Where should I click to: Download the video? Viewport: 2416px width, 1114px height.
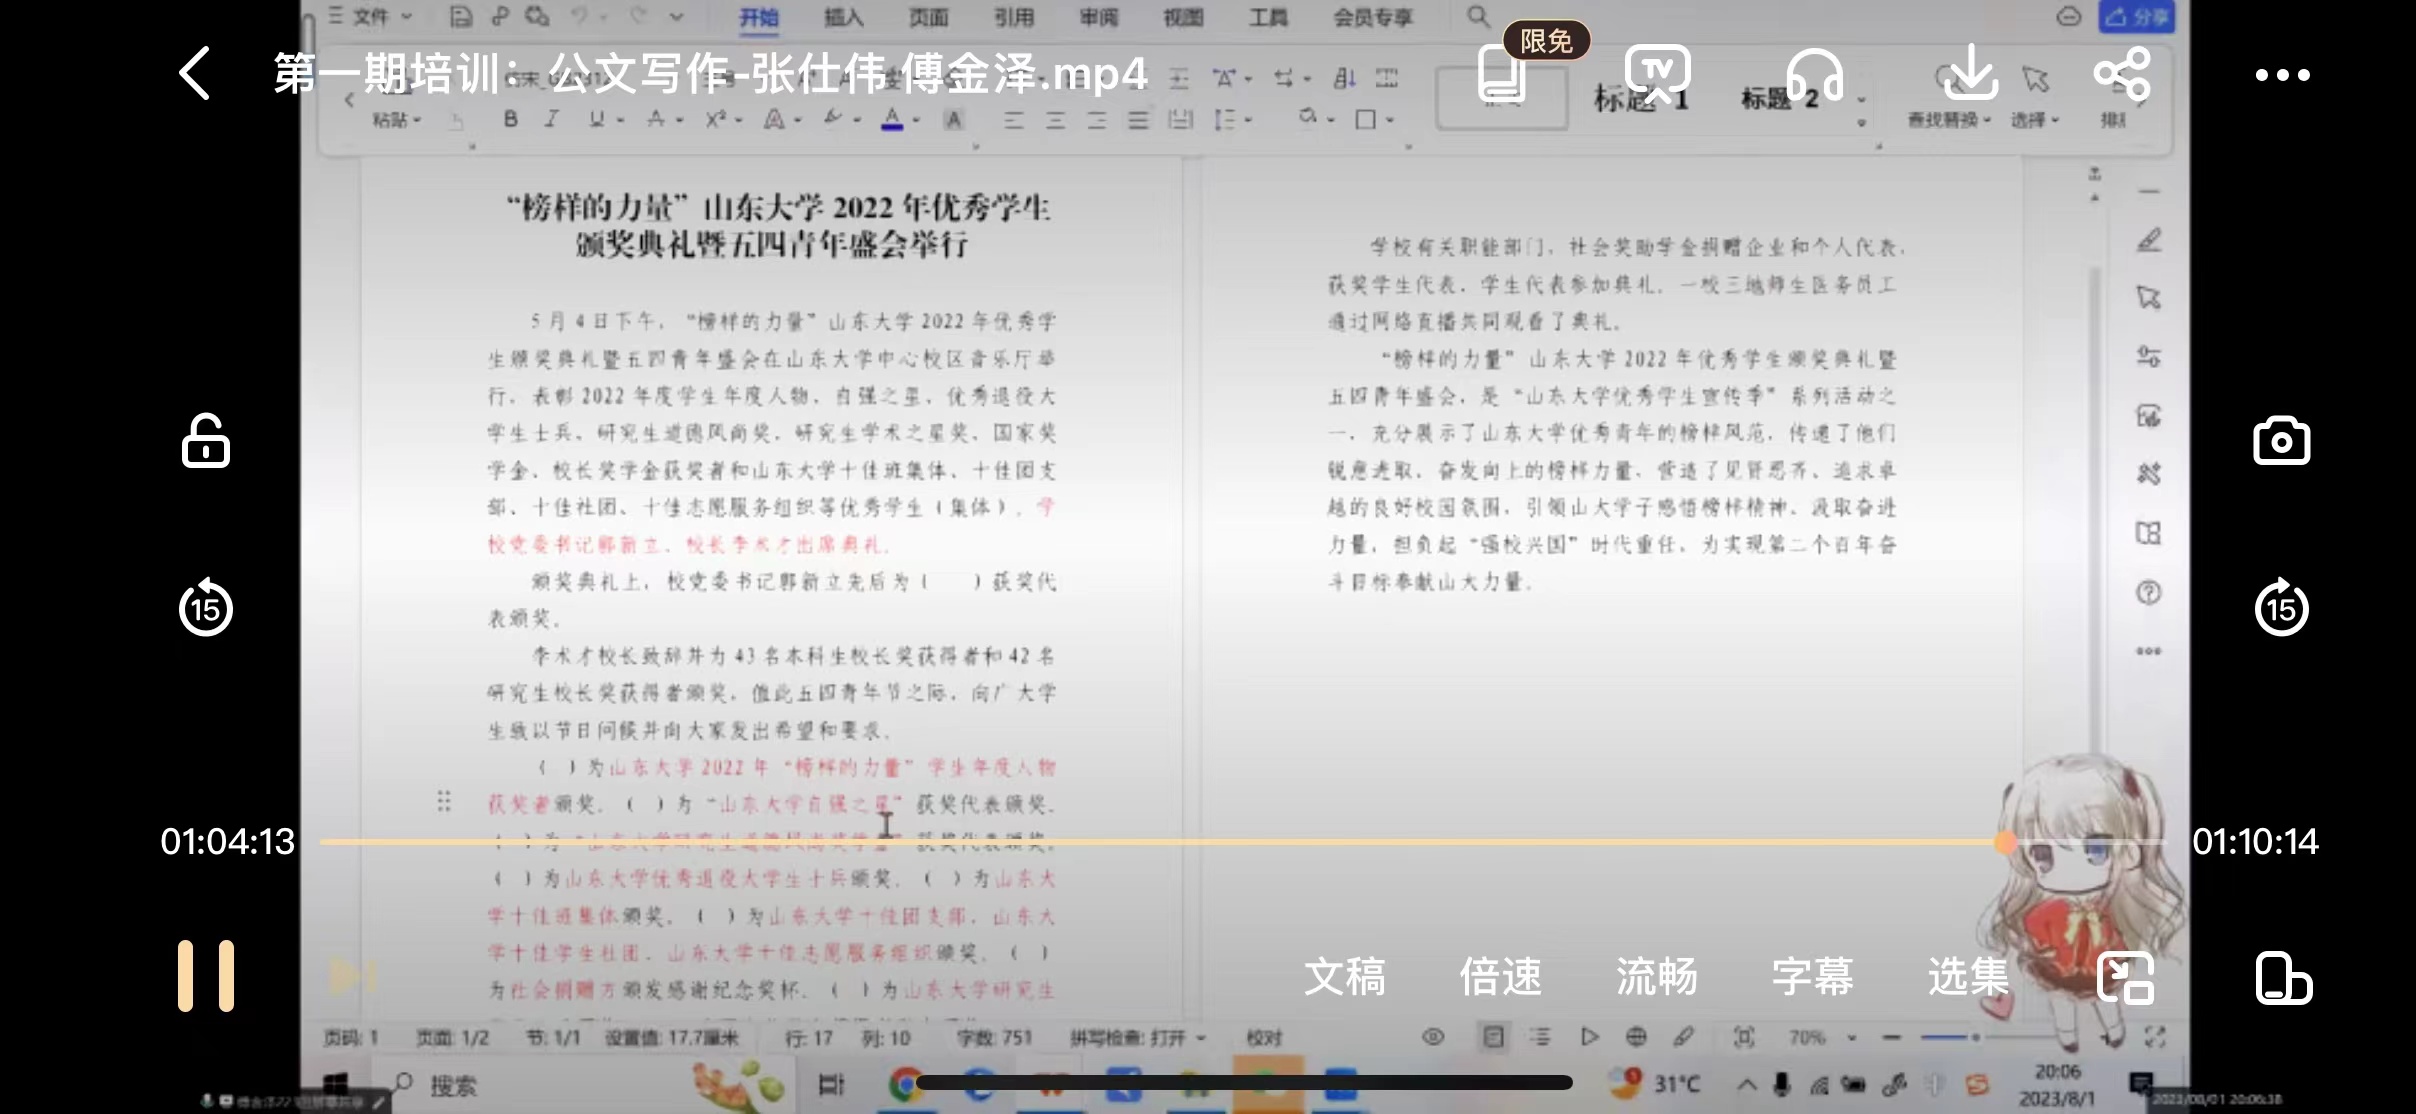[1970, 72]
